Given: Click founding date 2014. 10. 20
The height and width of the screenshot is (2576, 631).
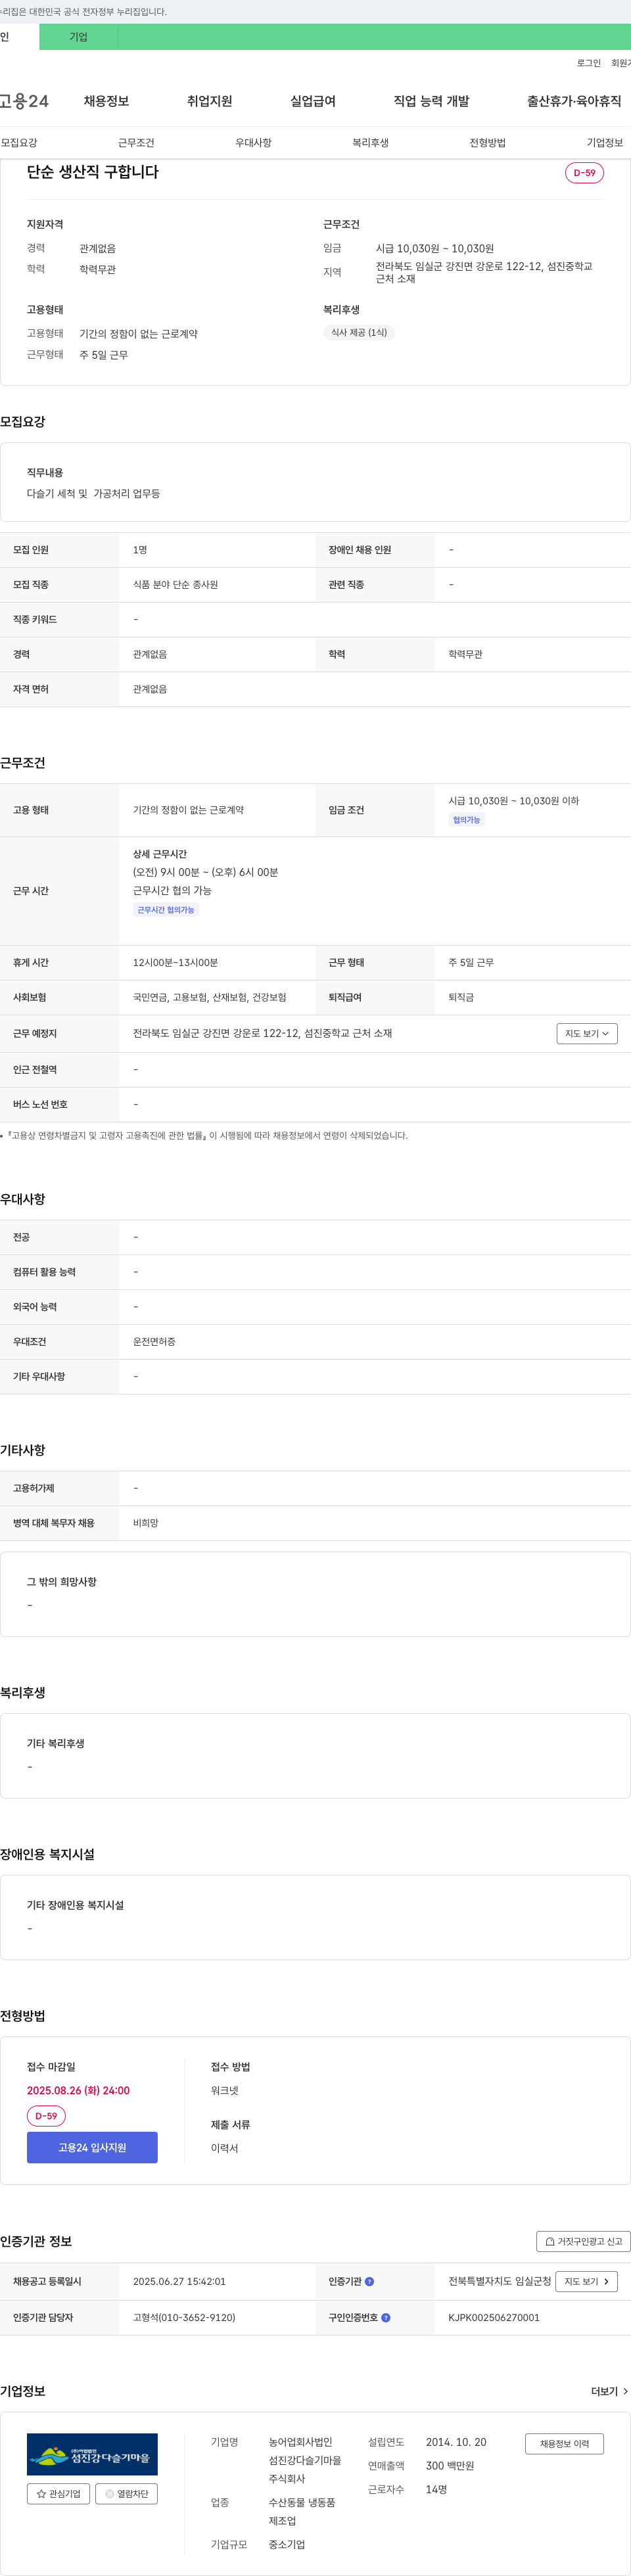Looking at the screenshot, I should [456, 2442].
